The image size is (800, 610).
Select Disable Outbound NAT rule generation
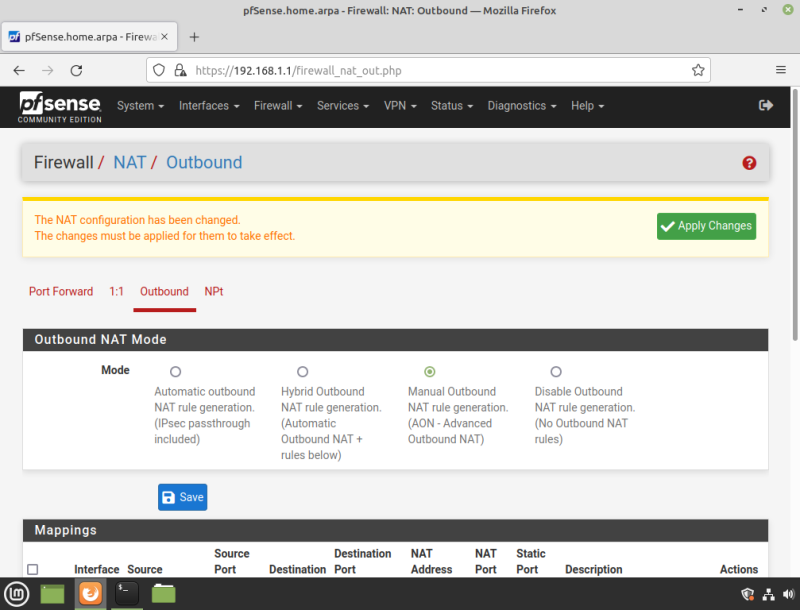(x=556, y=372)
